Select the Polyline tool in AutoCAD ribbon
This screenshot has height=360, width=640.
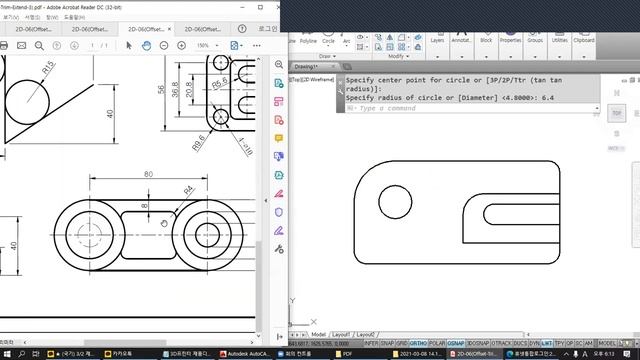[x=308, y=38]
